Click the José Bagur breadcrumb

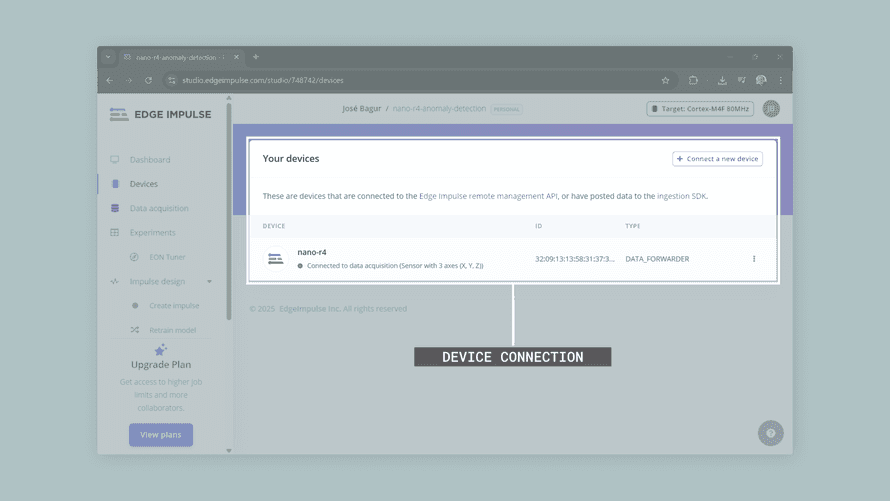362,108
